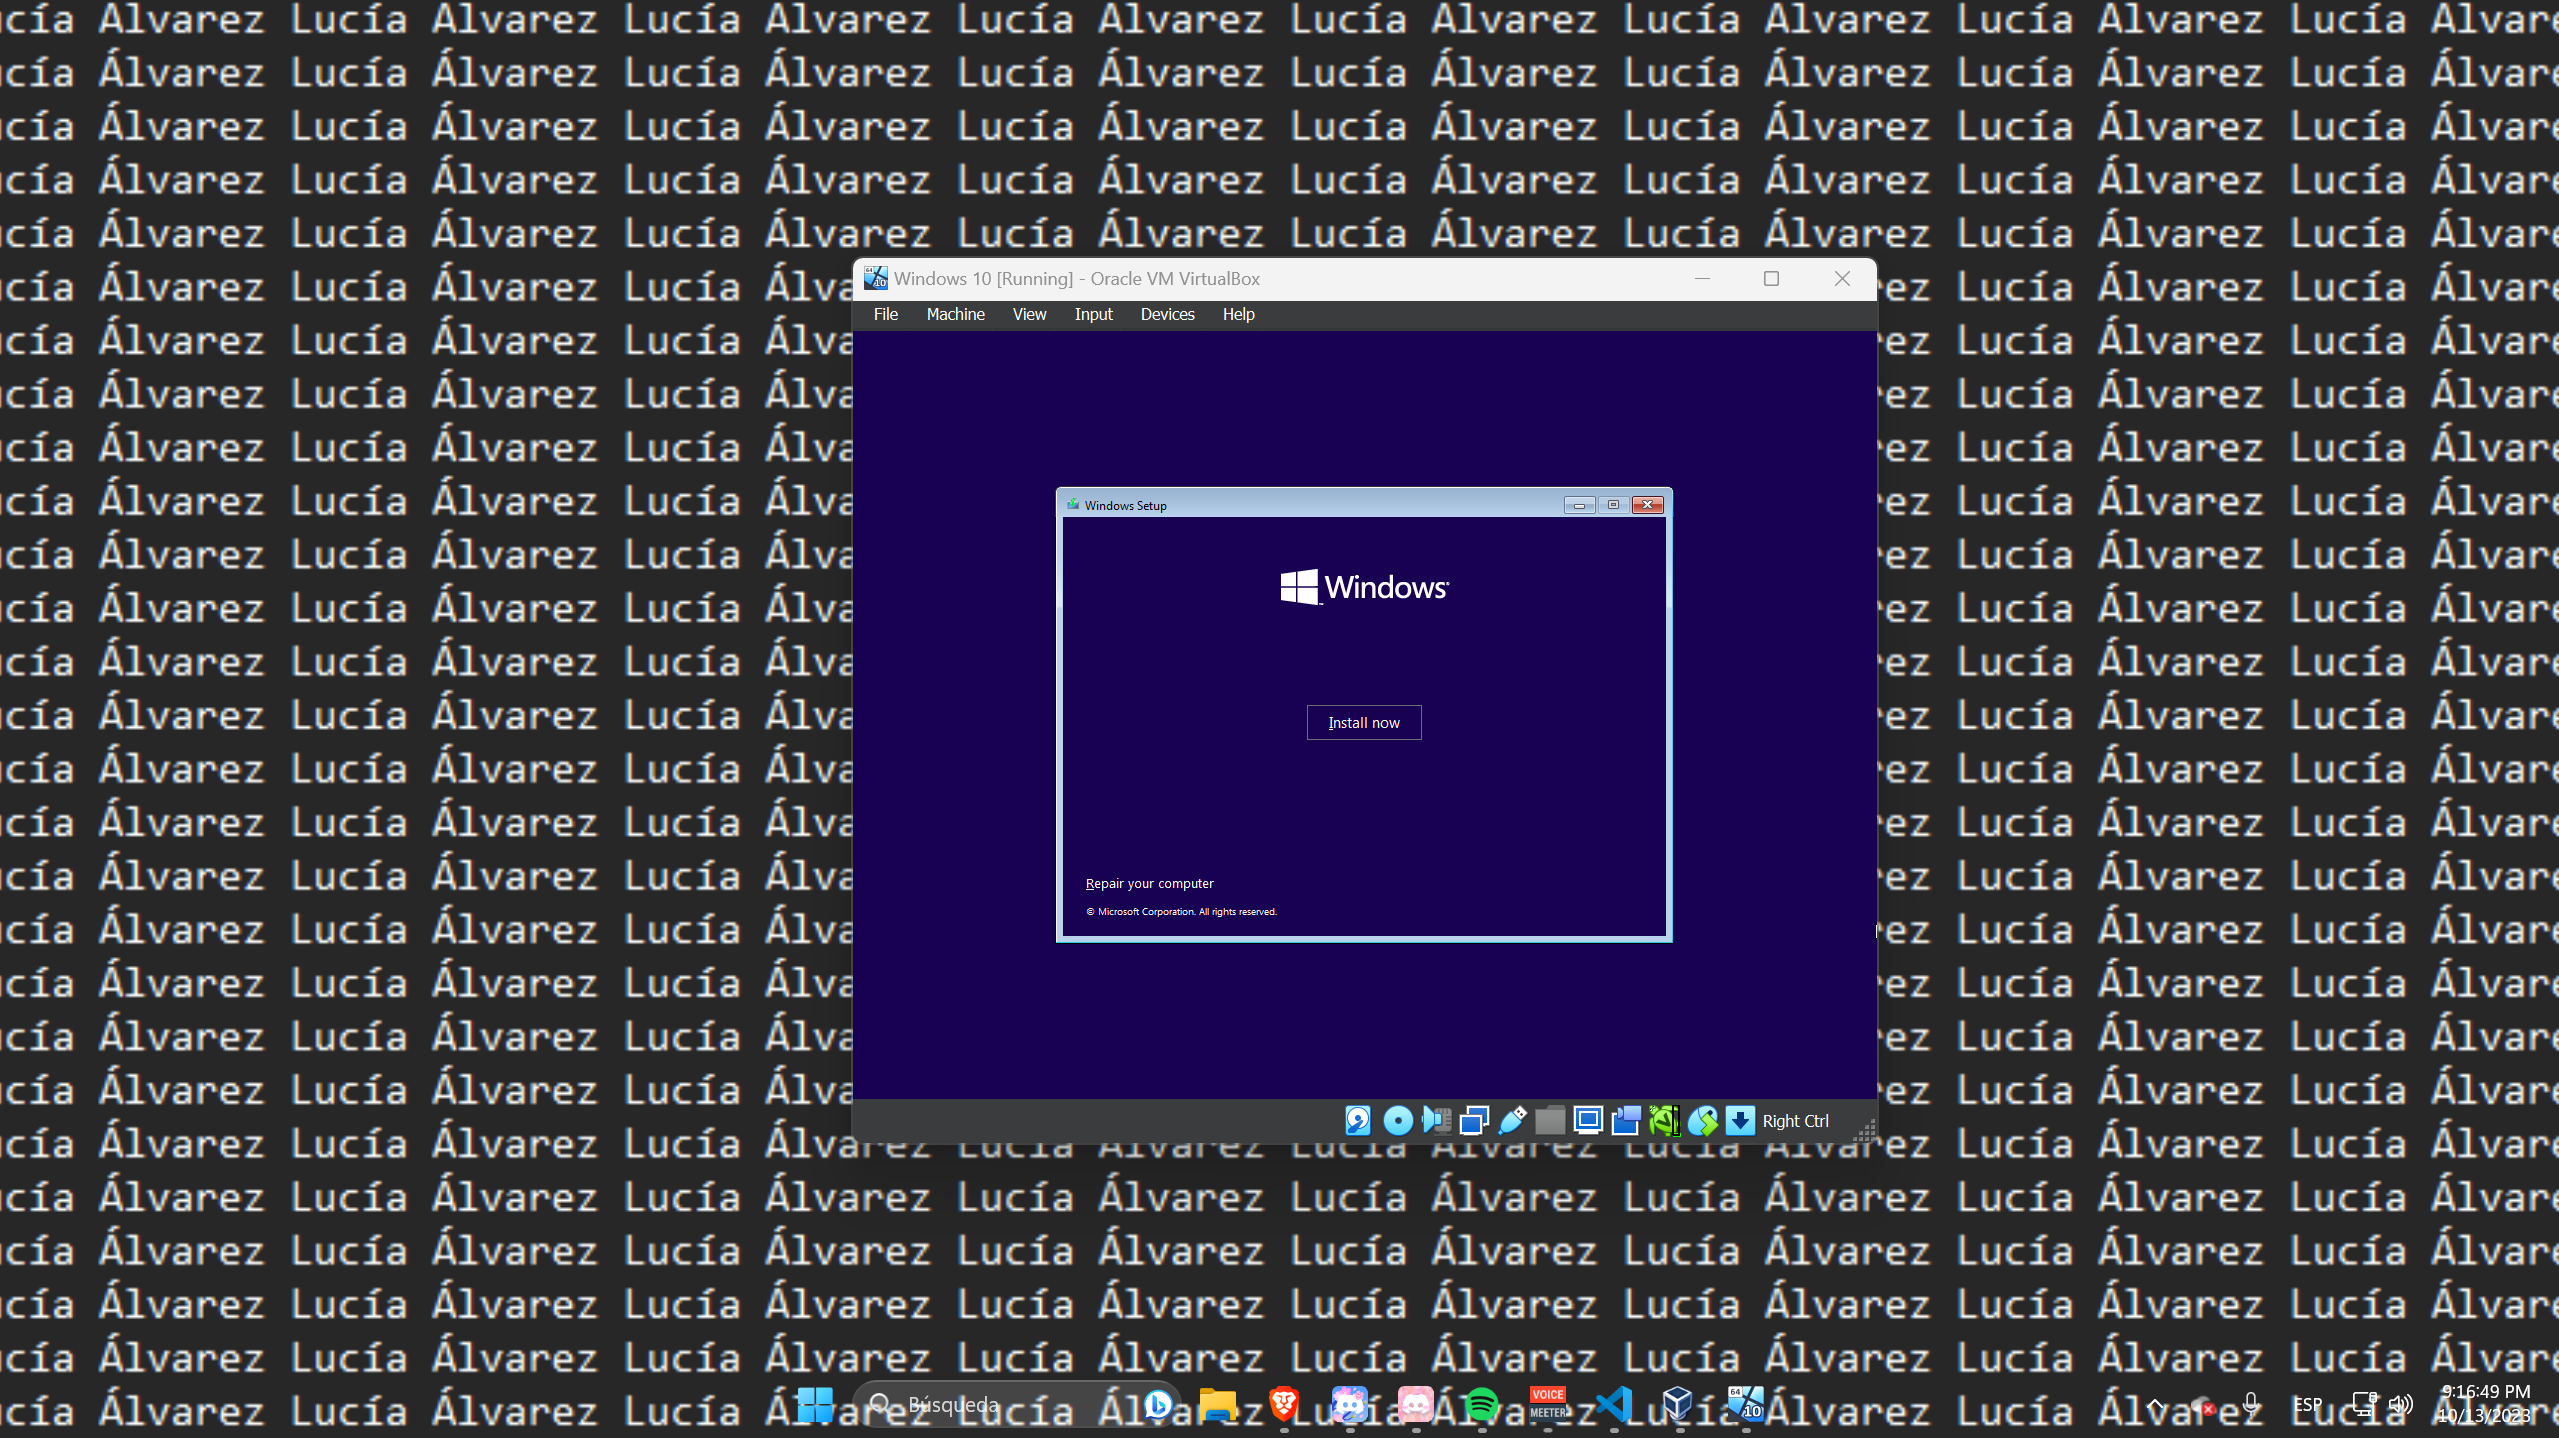Click the mouse integration status icon
Screen dimensions: 2559x1438
click(1702, 1121)
